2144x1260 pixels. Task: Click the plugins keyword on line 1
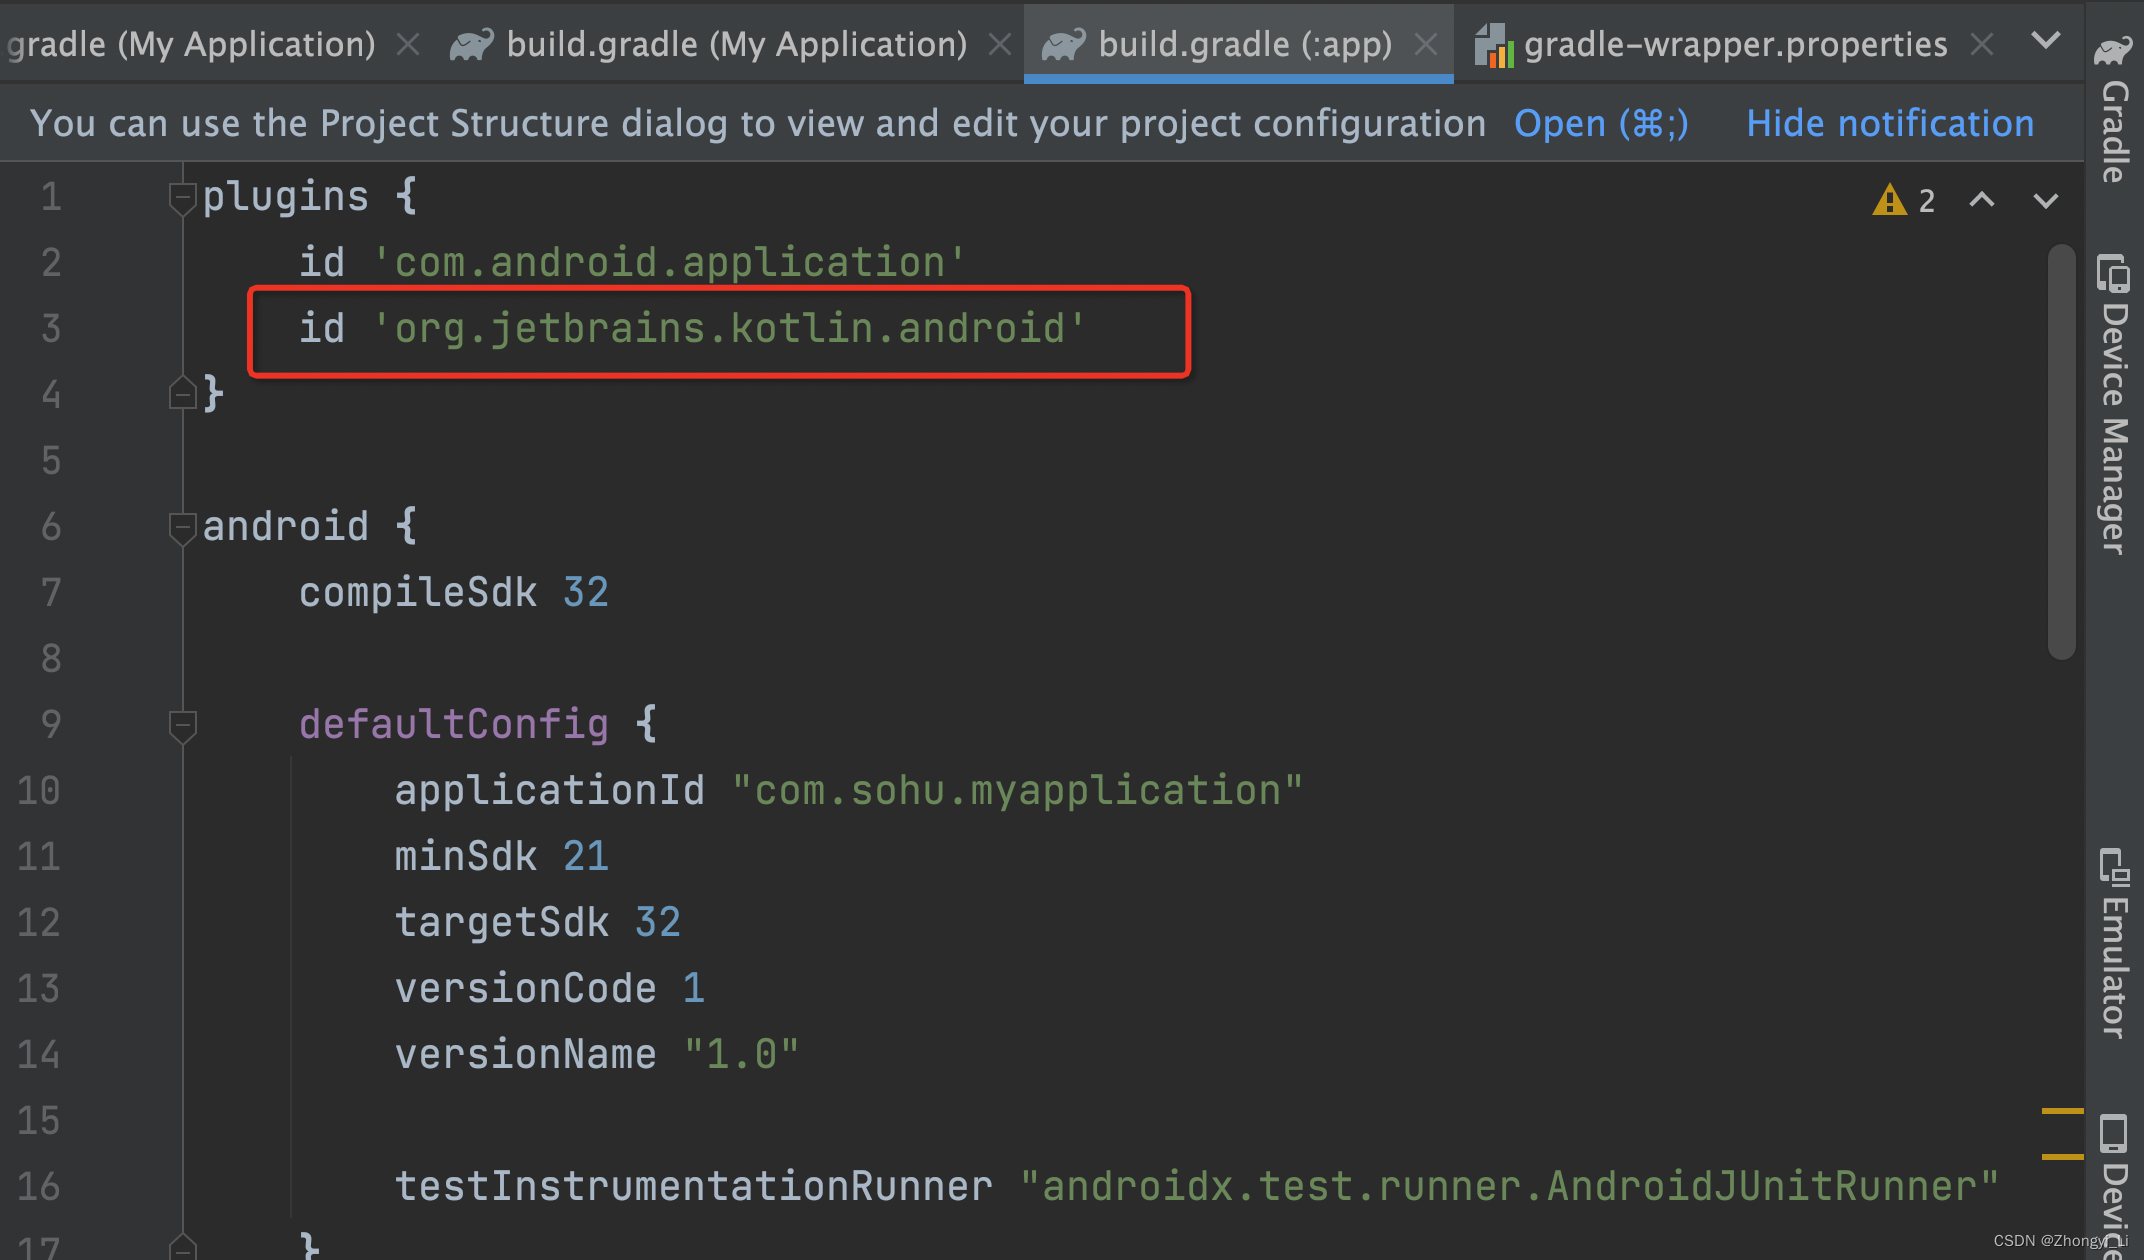click(x=286, y=196)
